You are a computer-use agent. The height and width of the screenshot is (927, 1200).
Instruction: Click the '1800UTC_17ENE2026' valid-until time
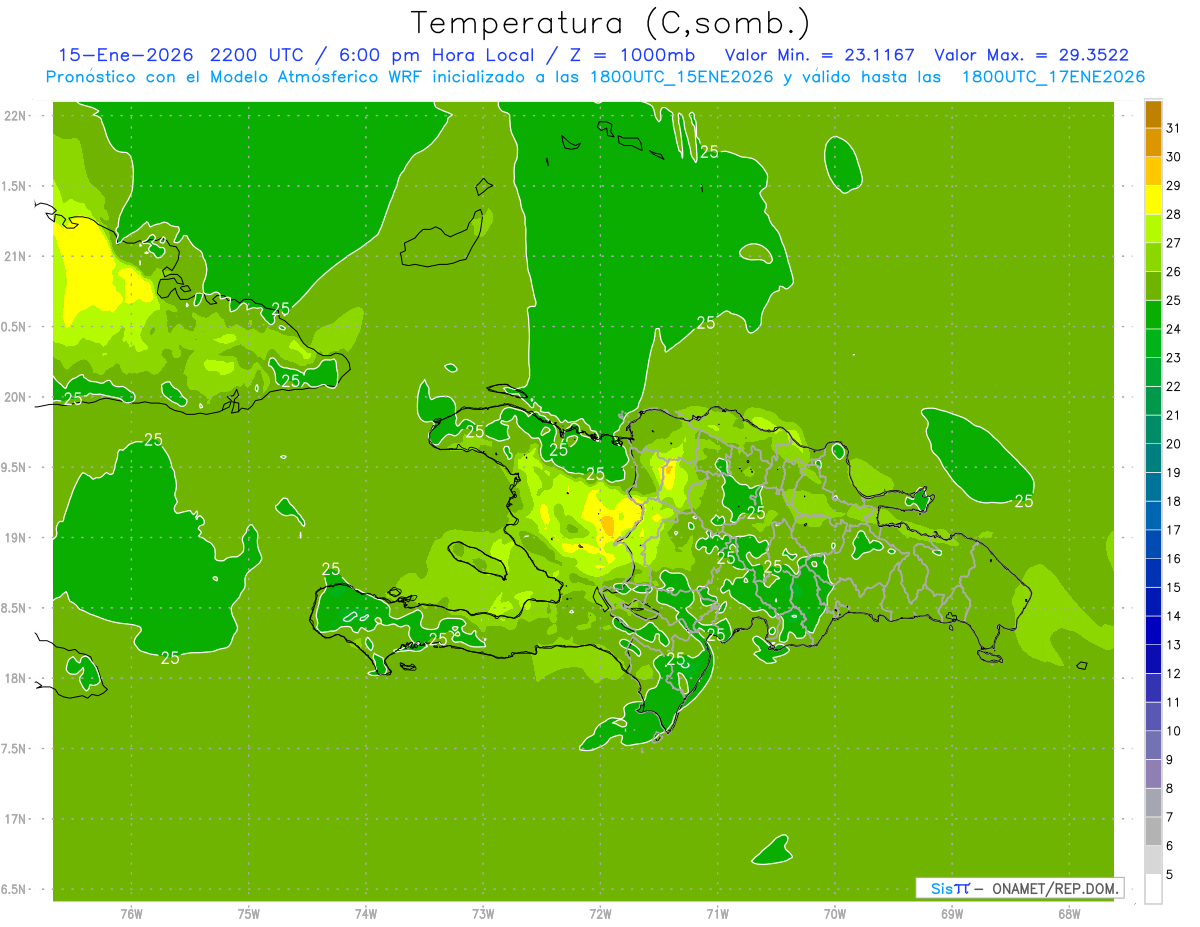(1053, 77)
